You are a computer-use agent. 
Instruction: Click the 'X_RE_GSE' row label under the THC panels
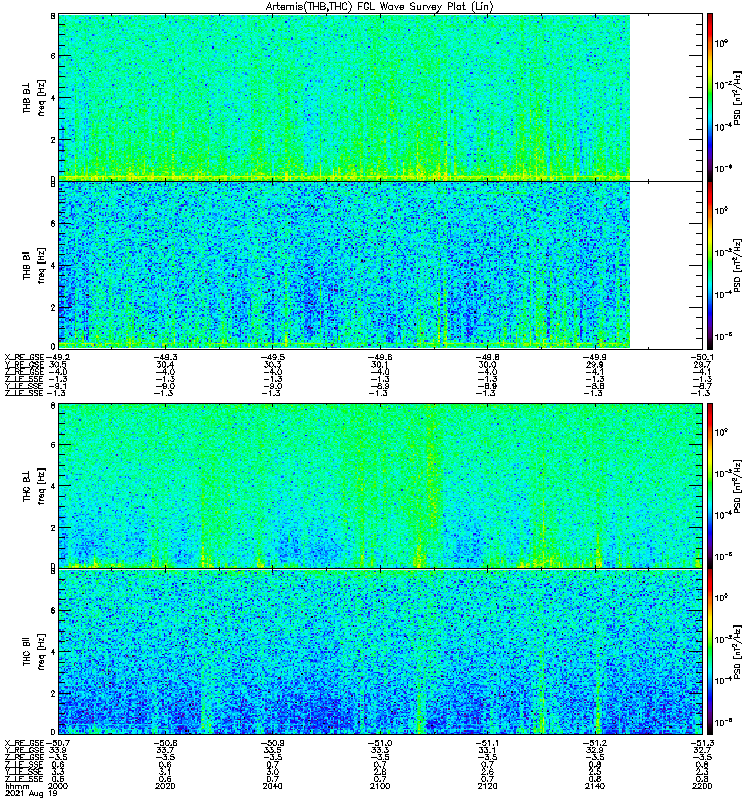click(24, 743)
